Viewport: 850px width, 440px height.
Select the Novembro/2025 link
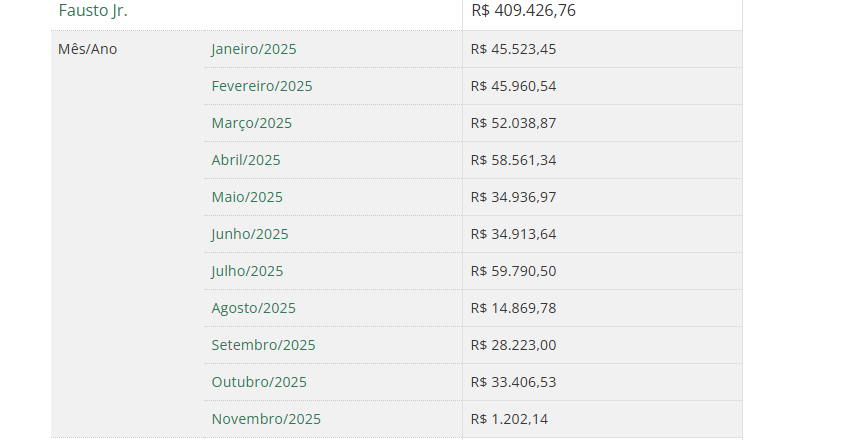pyautogui.click(x=266, y=419)
